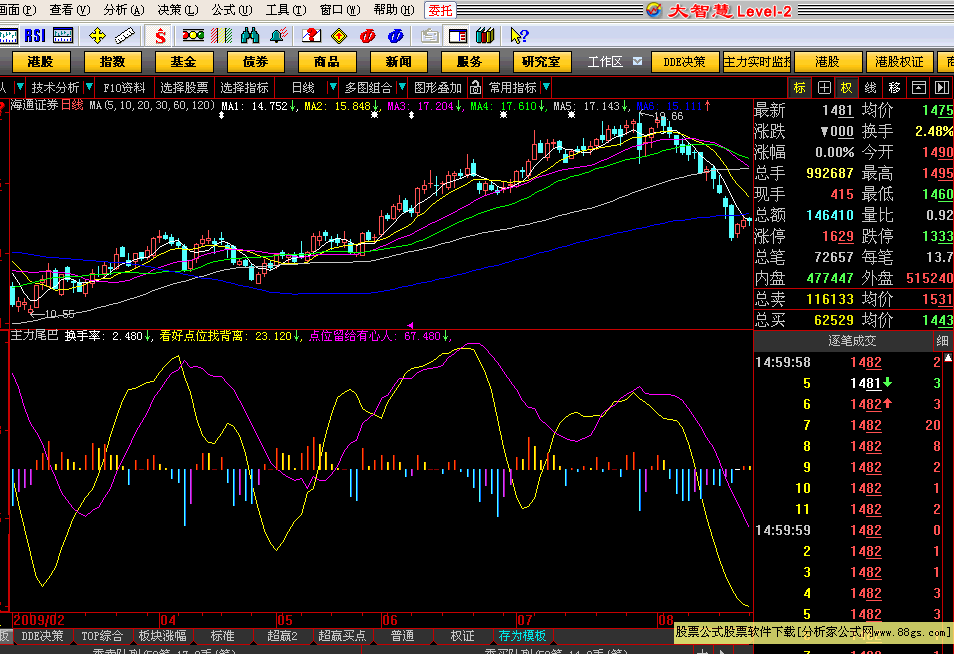
Task: Switch to the TOP综合 bottom tab
Action: [x=102, y=636]
